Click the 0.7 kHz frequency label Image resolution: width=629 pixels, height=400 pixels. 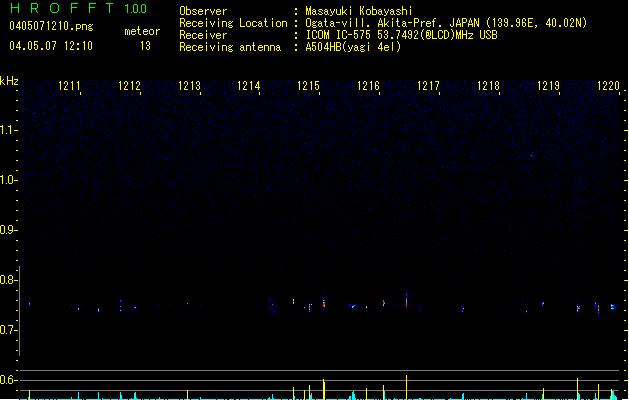tap(8, 330)
